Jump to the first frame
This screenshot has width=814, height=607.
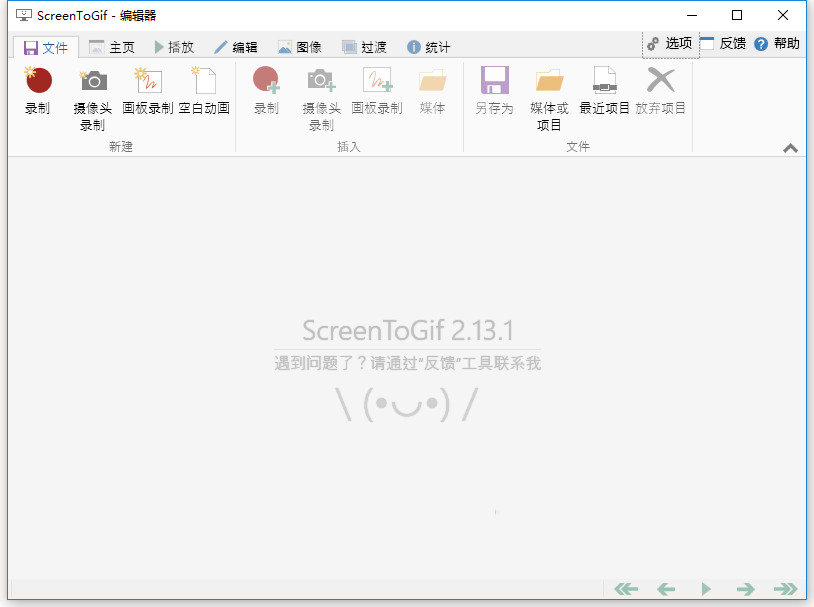tap(625, 589)
